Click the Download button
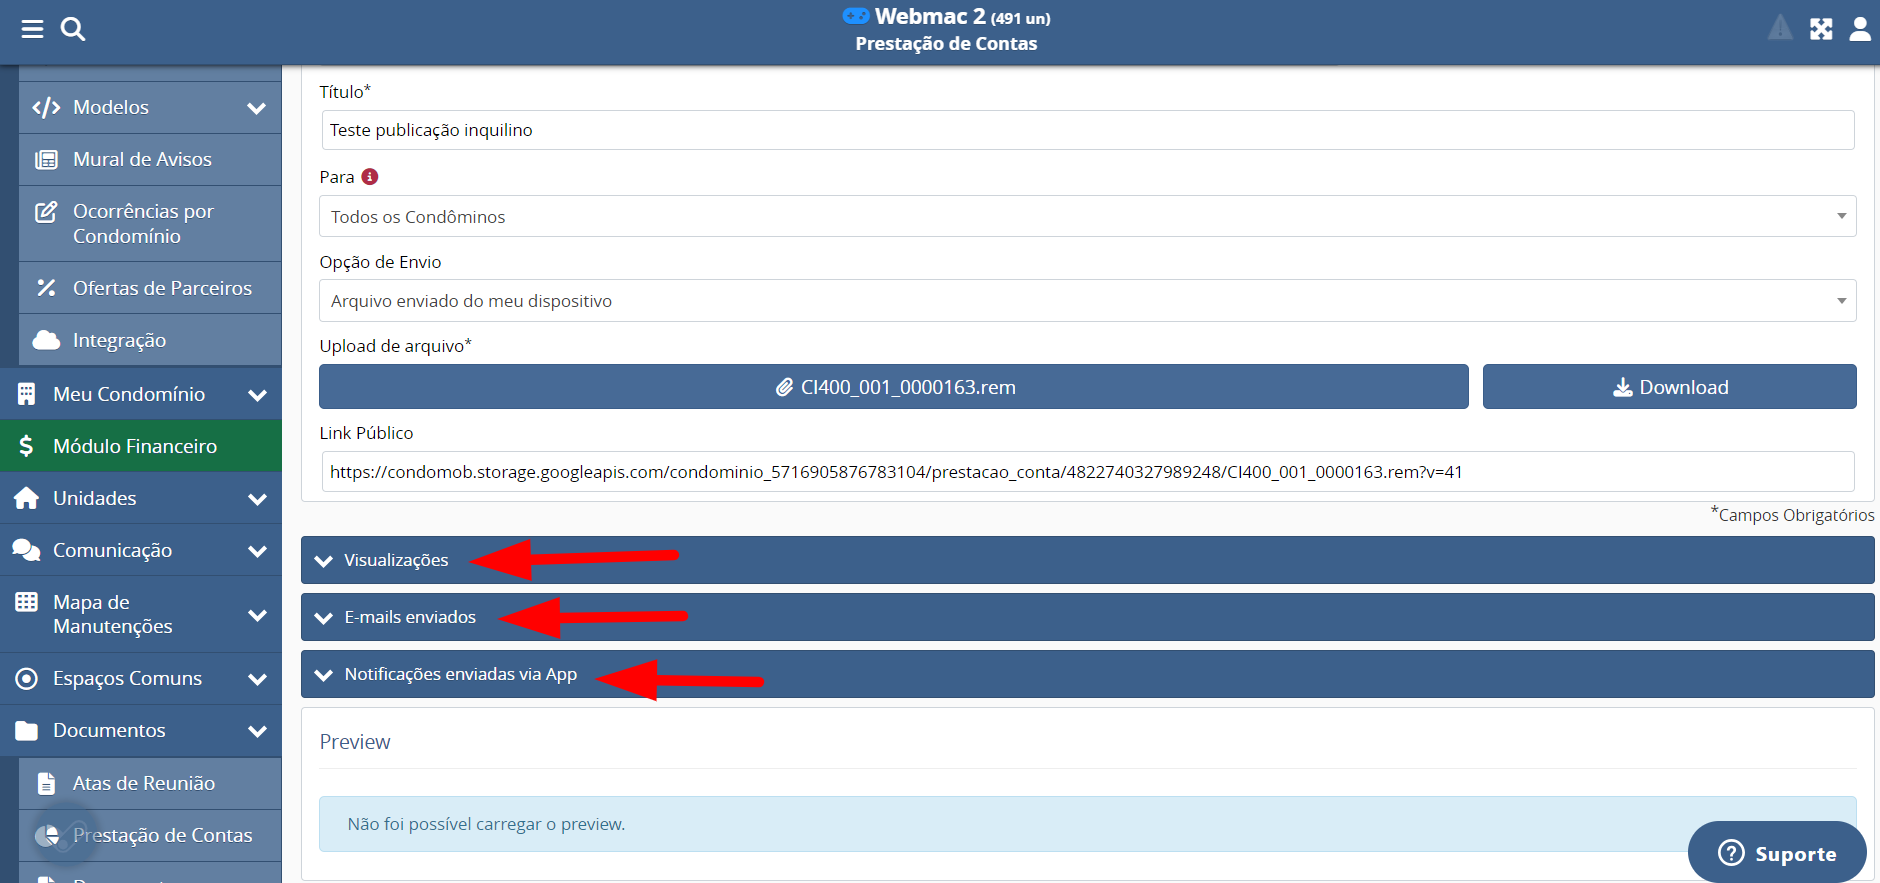The height and width of the screenshot is (883, 1880). [1669, 387]
